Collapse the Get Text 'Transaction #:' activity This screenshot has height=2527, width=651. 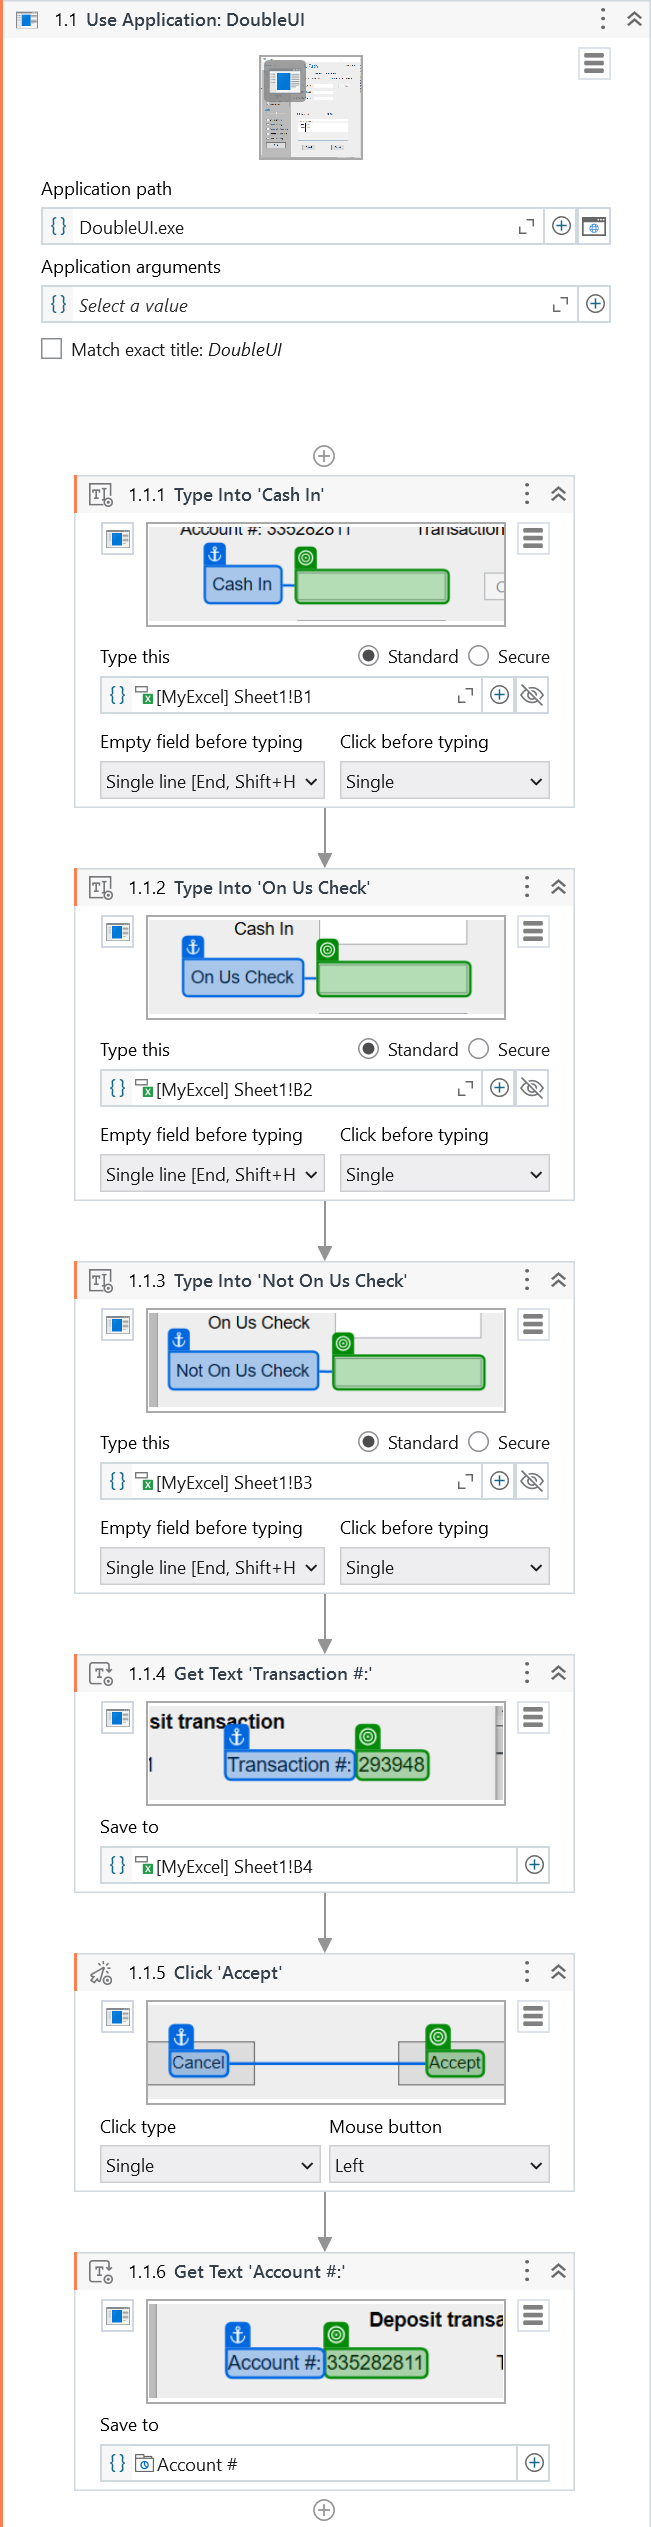(x=559, y=1673)
